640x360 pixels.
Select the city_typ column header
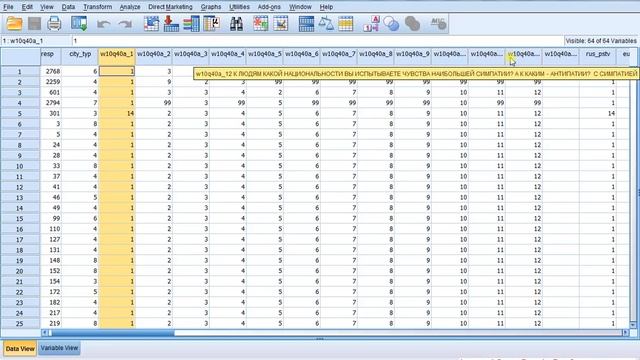click(x=80, y=57)
